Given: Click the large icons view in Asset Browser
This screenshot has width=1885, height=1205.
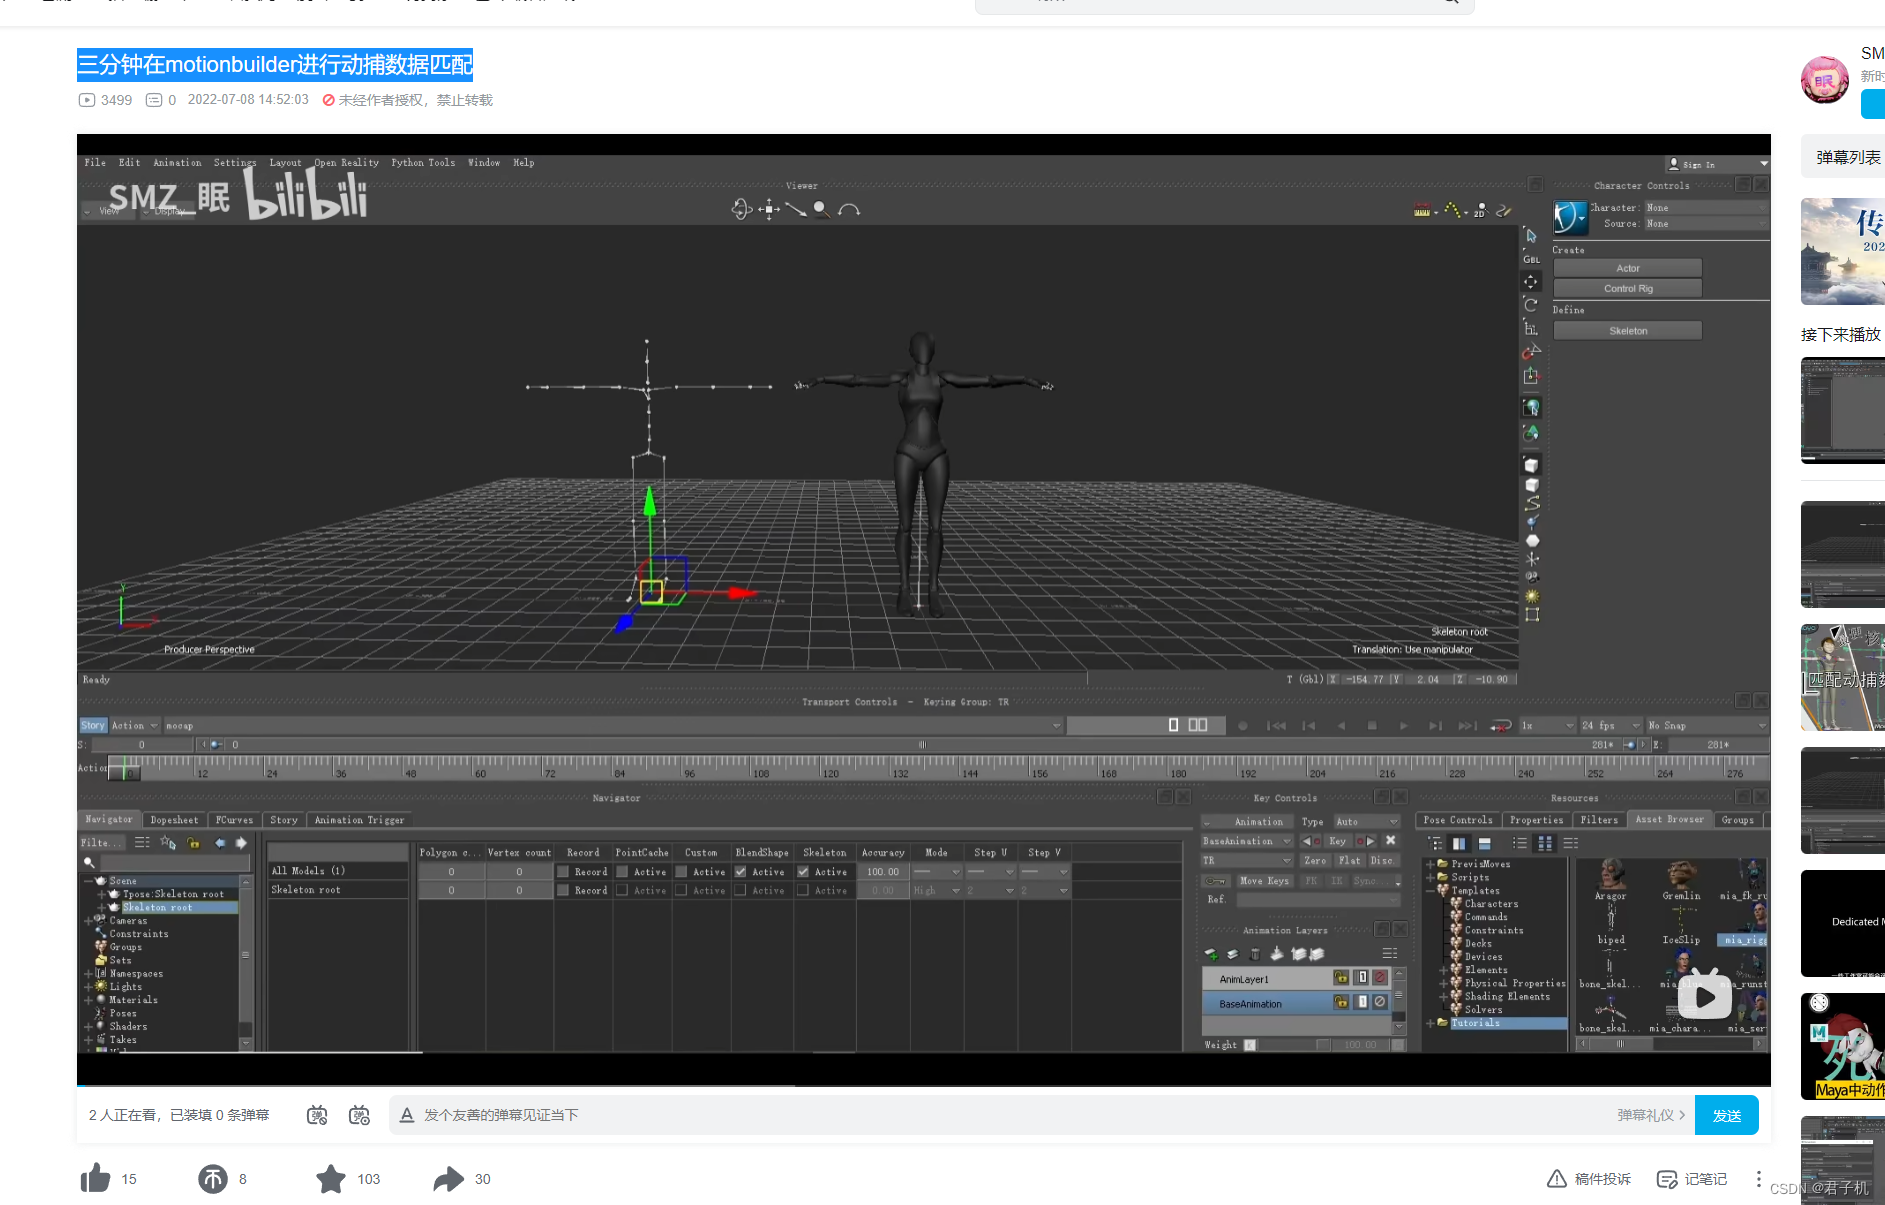Looking at the screenshot, I should [x=1545, y=843].
